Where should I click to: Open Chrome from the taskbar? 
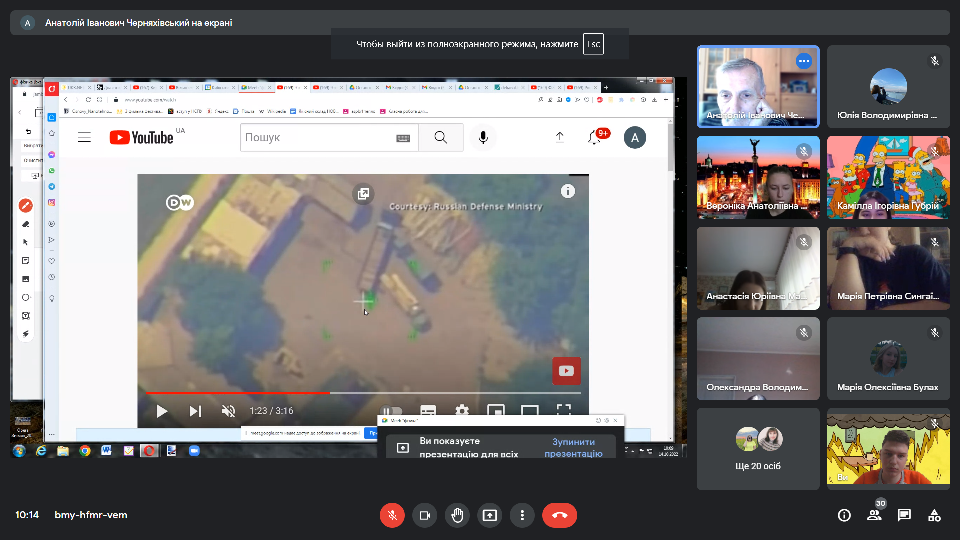pyautogui.click(x=84, y=451)
